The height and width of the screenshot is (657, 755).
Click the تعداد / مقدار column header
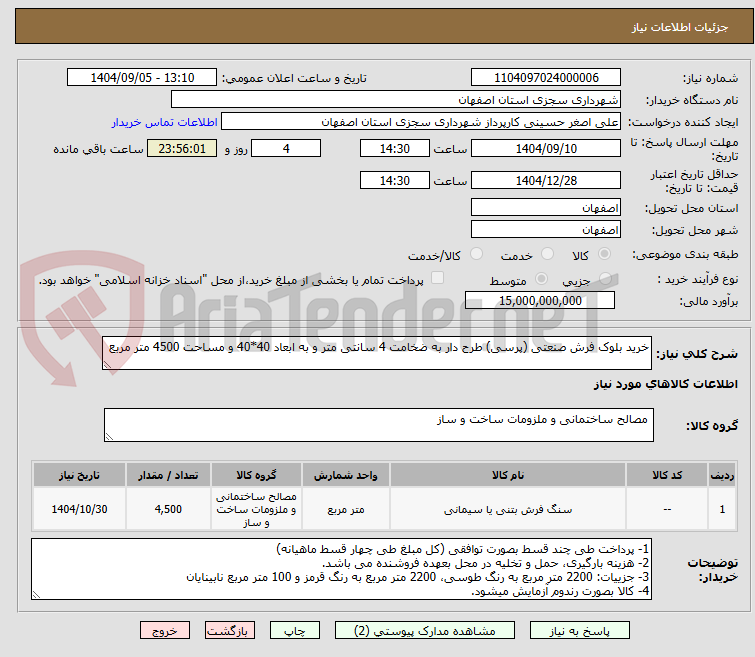pos(168,475)
